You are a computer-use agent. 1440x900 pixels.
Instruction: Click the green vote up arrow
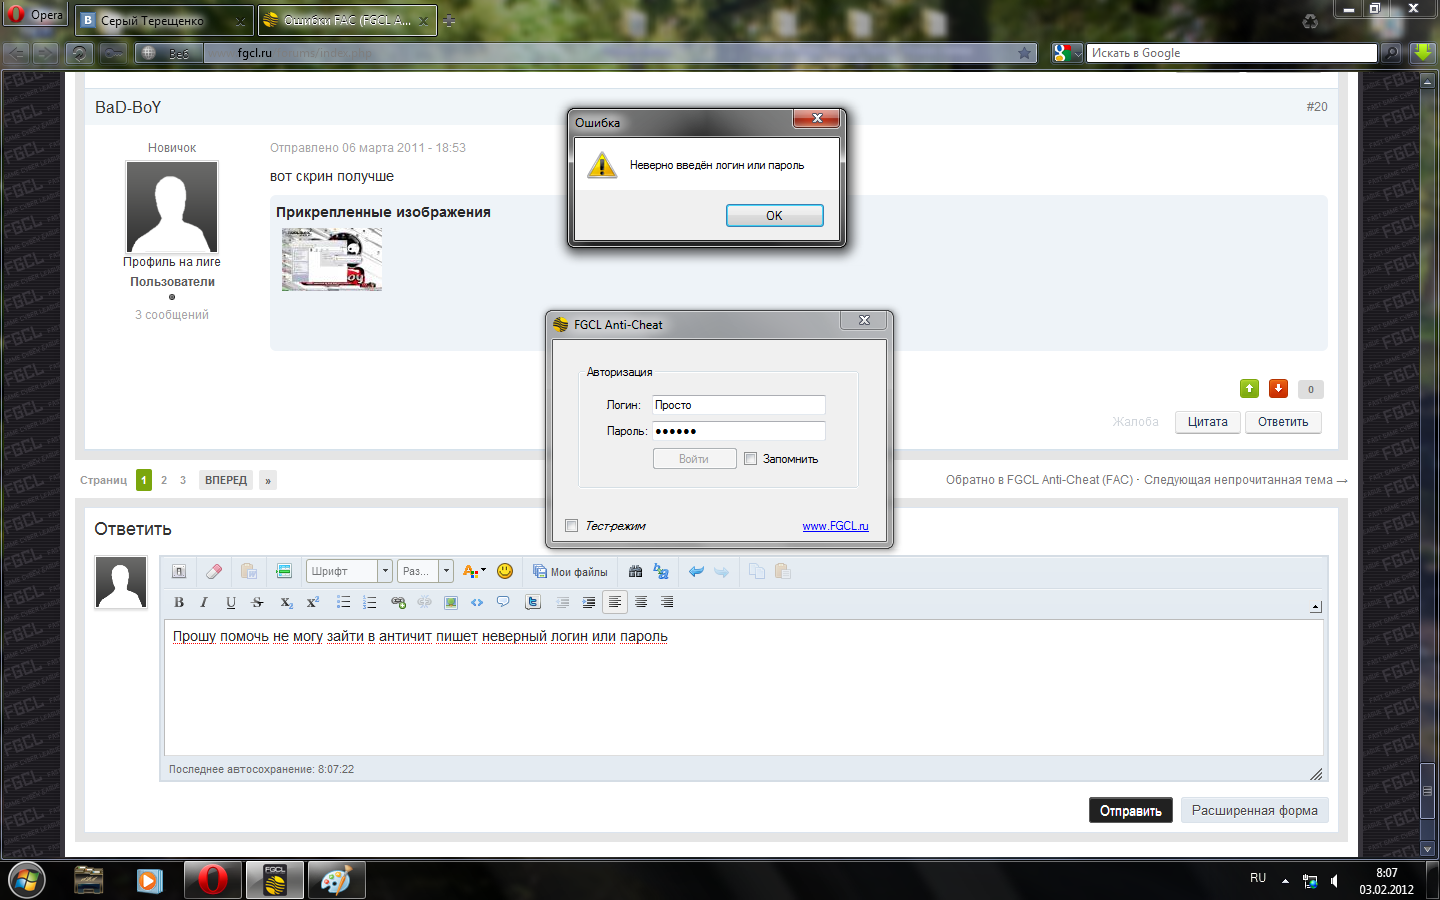click(1249, 388)
